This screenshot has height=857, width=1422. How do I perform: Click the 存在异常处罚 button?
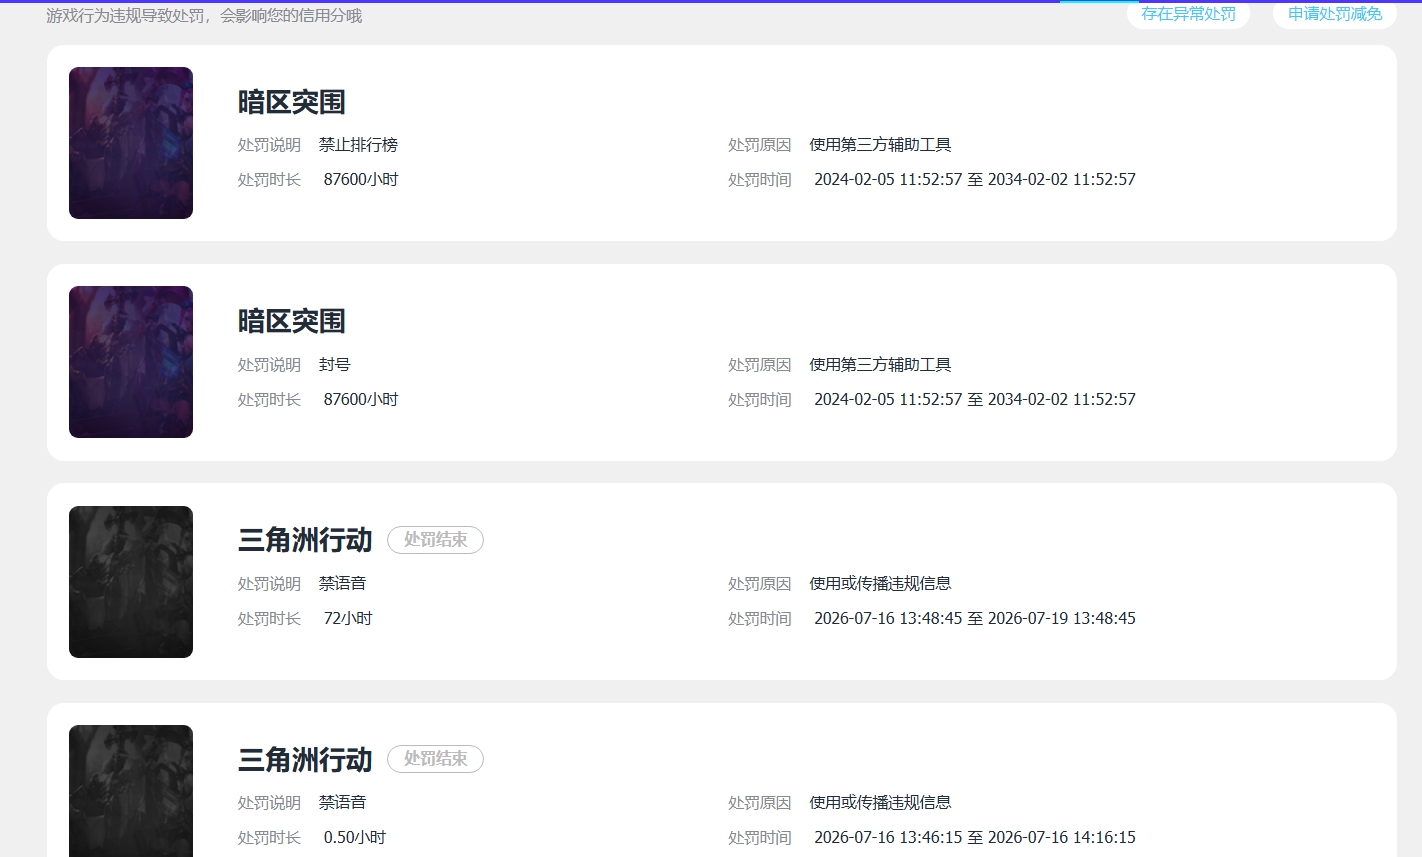click(x=1188, y=14)
